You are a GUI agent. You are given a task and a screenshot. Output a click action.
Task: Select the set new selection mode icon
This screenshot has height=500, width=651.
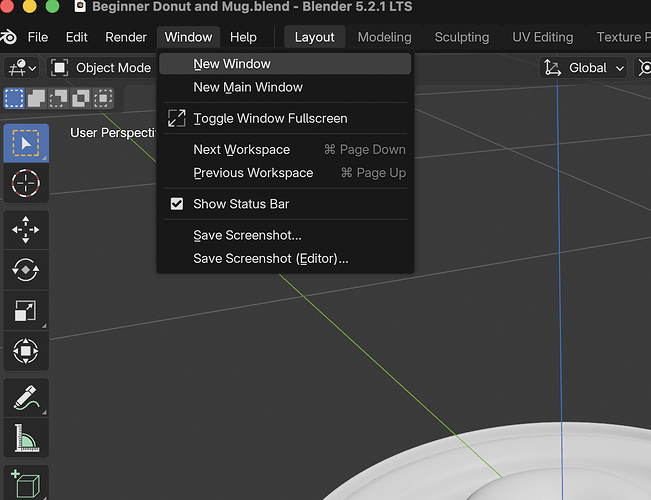coord(14,98)
